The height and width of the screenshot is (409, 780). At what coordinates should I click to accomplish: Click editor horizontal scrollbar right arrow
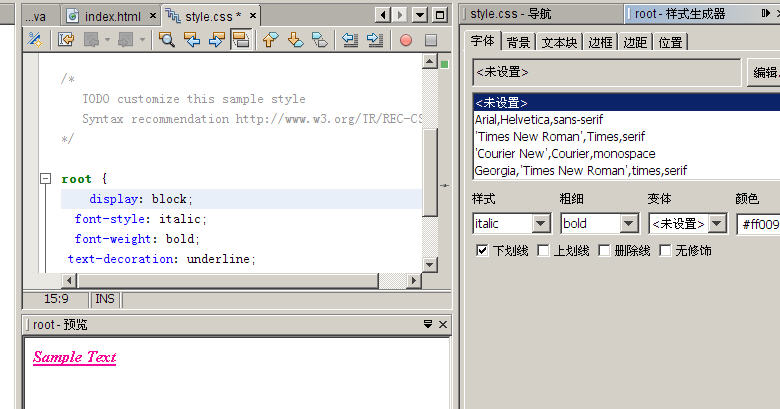click(413, 281)
